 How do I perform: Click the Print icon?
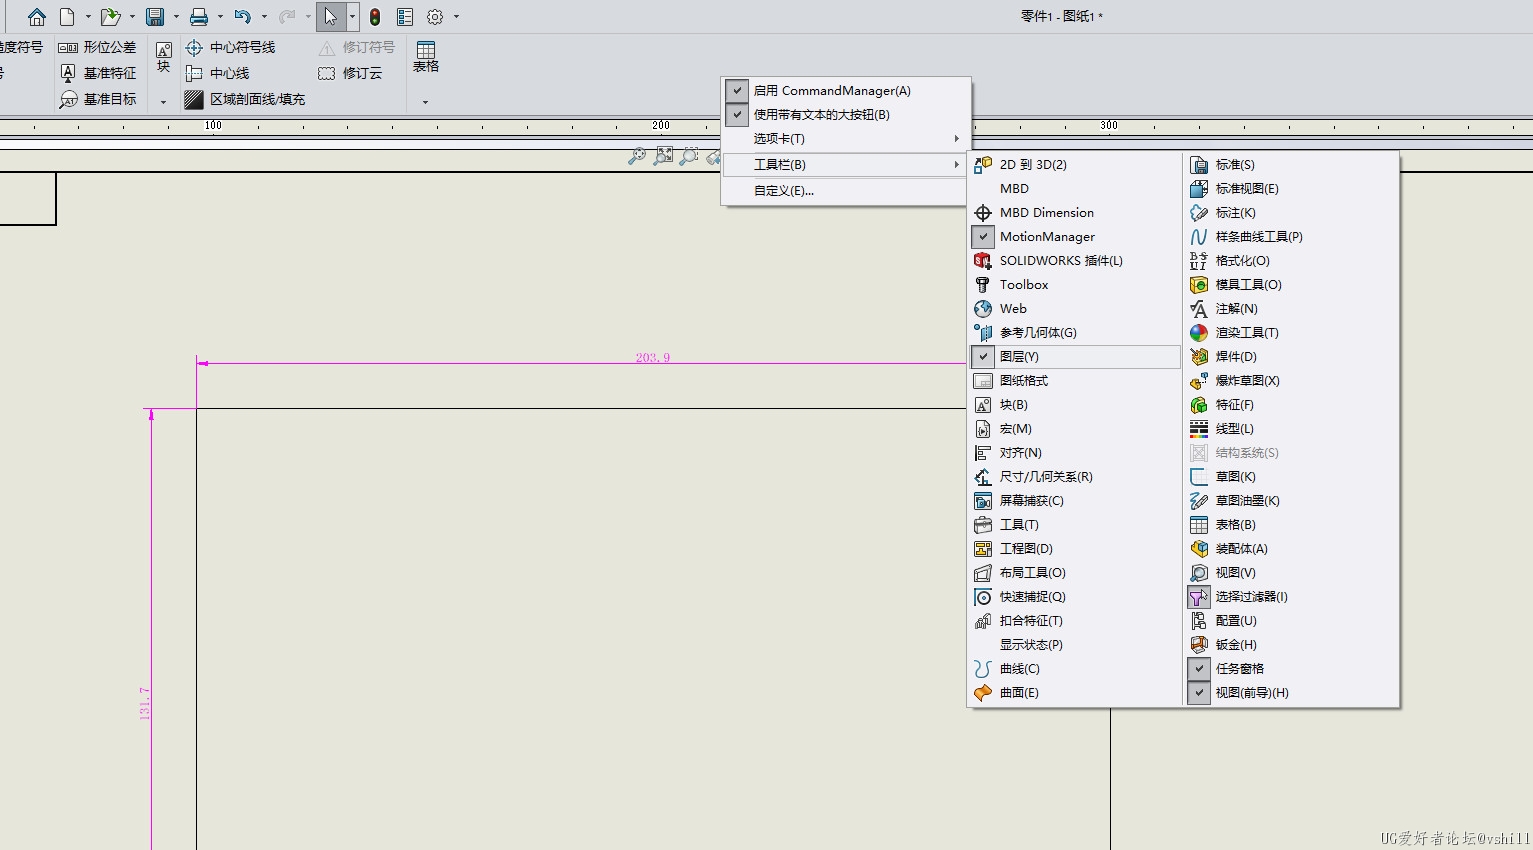[199, 17]
